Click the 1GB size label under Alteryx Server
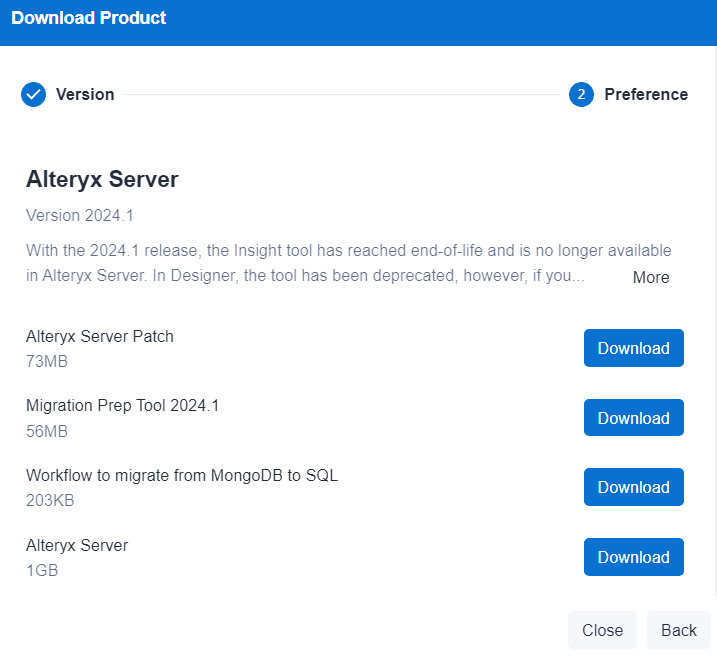Image resolution: width=717 pixels, height=659 pixels. (x=42, y=570)
